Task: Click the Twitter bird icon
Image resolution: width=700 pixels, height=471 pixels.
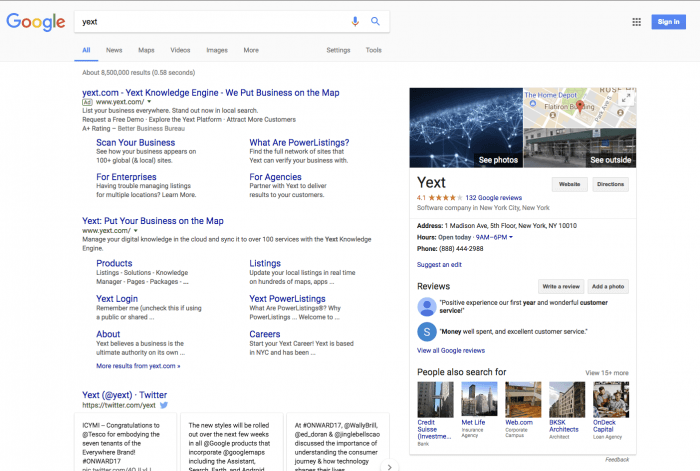Action: pyautogui.click(x=164, y=405)
